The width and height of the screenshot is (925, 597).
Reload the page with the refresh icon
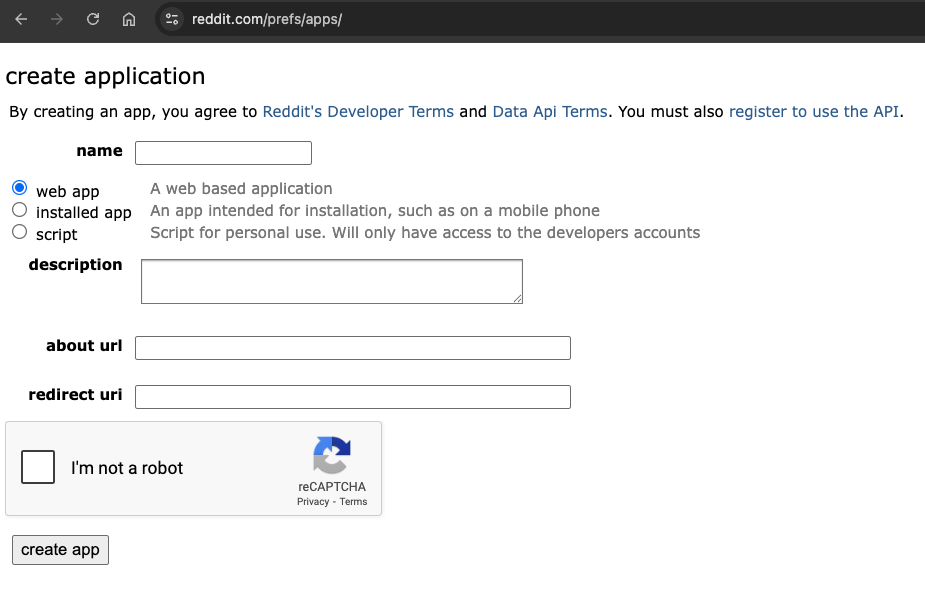point(93,19)
